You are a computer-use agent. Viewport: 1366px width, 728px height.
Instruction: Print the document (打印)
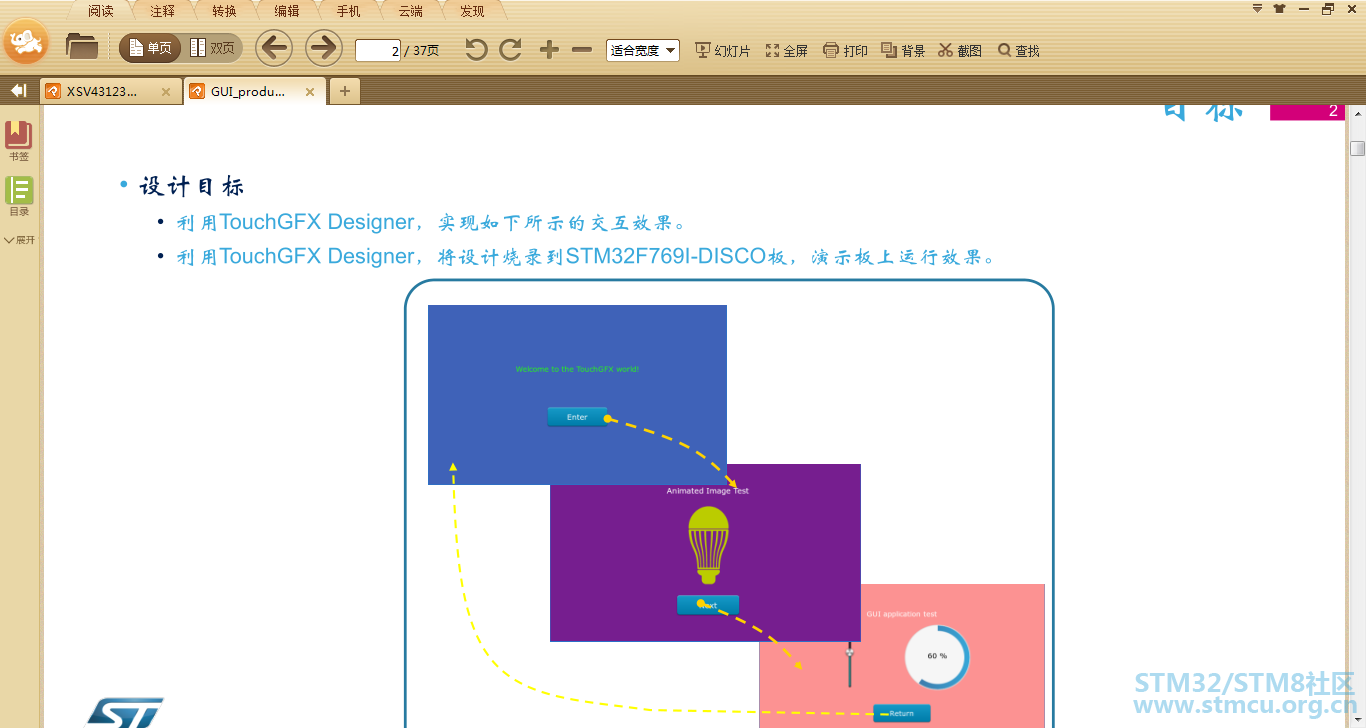[846, 50]
